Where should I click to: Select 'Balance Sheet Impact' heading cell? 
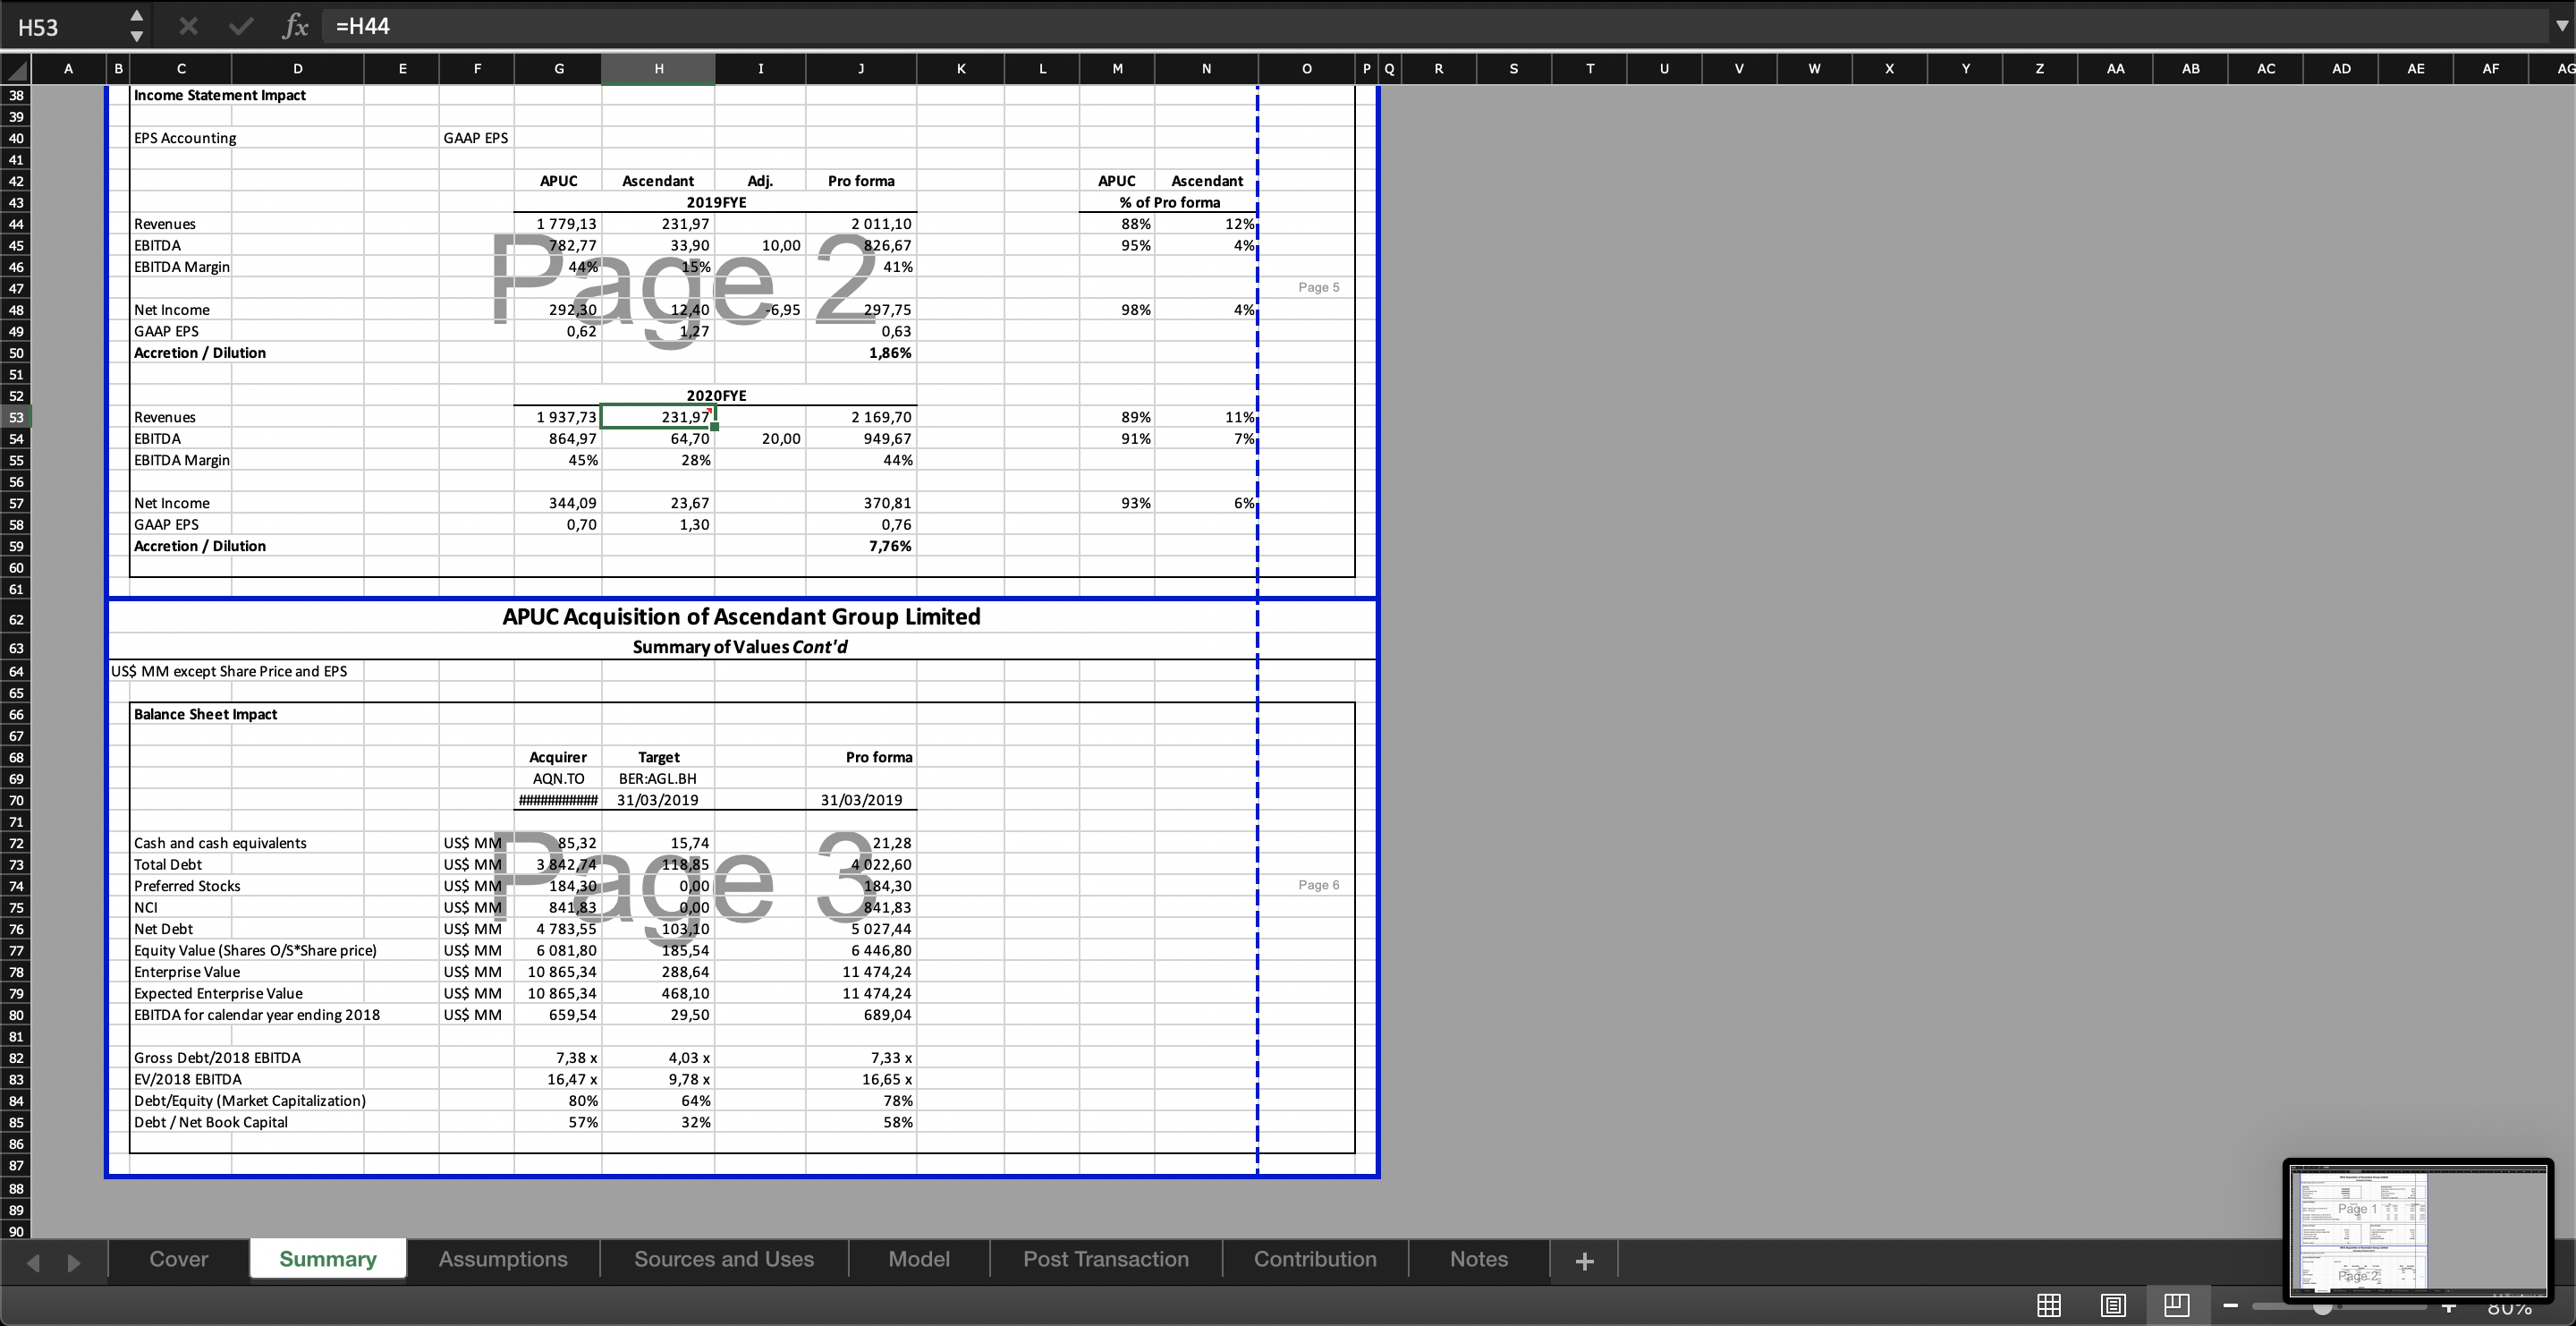coord(206,714)
